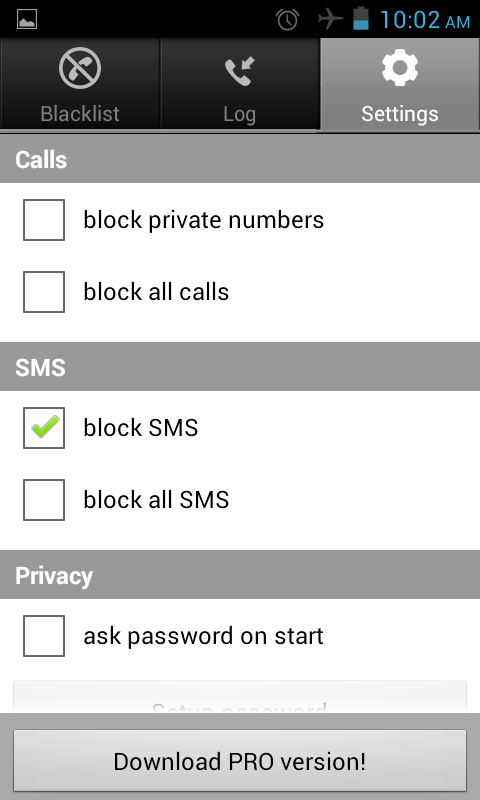Image resolution: width=480 pixels, height=800 pixels.
Task: Tap the incoming call Log icon
Action: tap(240, 71)
